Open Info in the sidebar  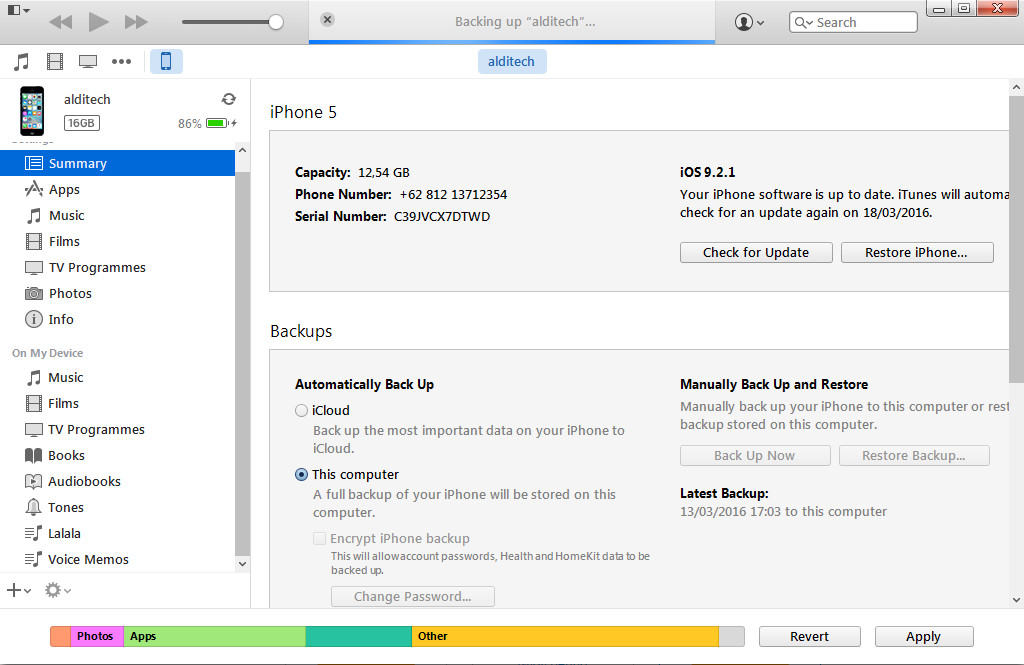(x=118, y=319)
